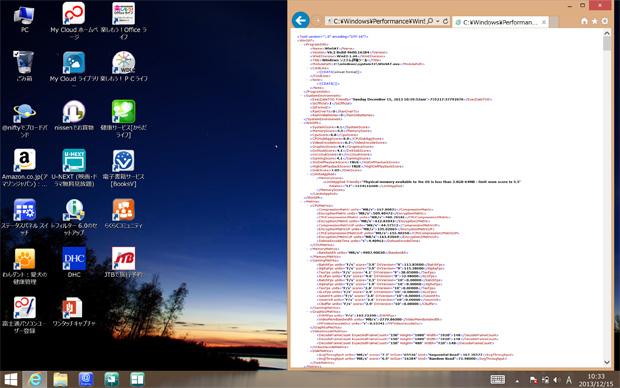Click the scroll up arrow in browser
Image resolution: width=620 pixels, height=388 pixels.
tap(607, 34)
